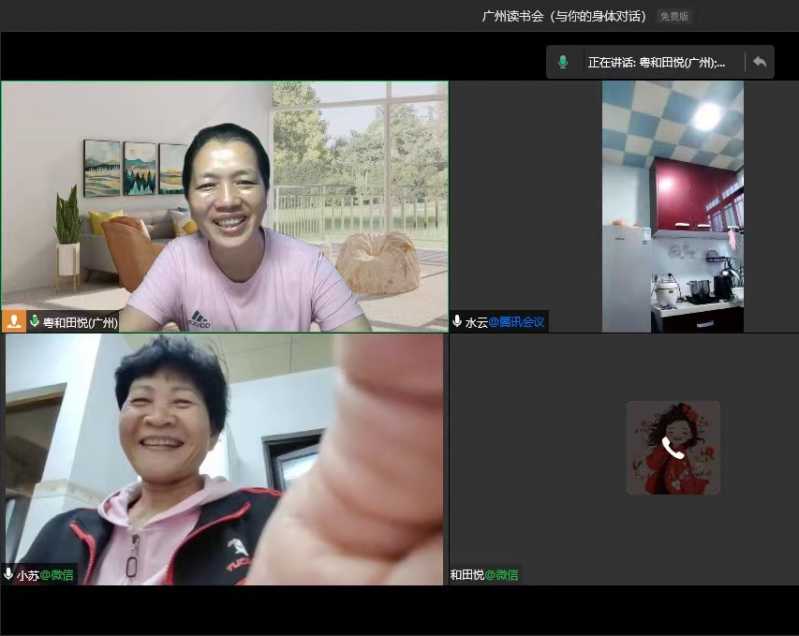Image resolution: width=799 pixels, height=636 pixels.
Task: Click the @腾讯会议 tag on 水云 tile
Action: point(516,322)
